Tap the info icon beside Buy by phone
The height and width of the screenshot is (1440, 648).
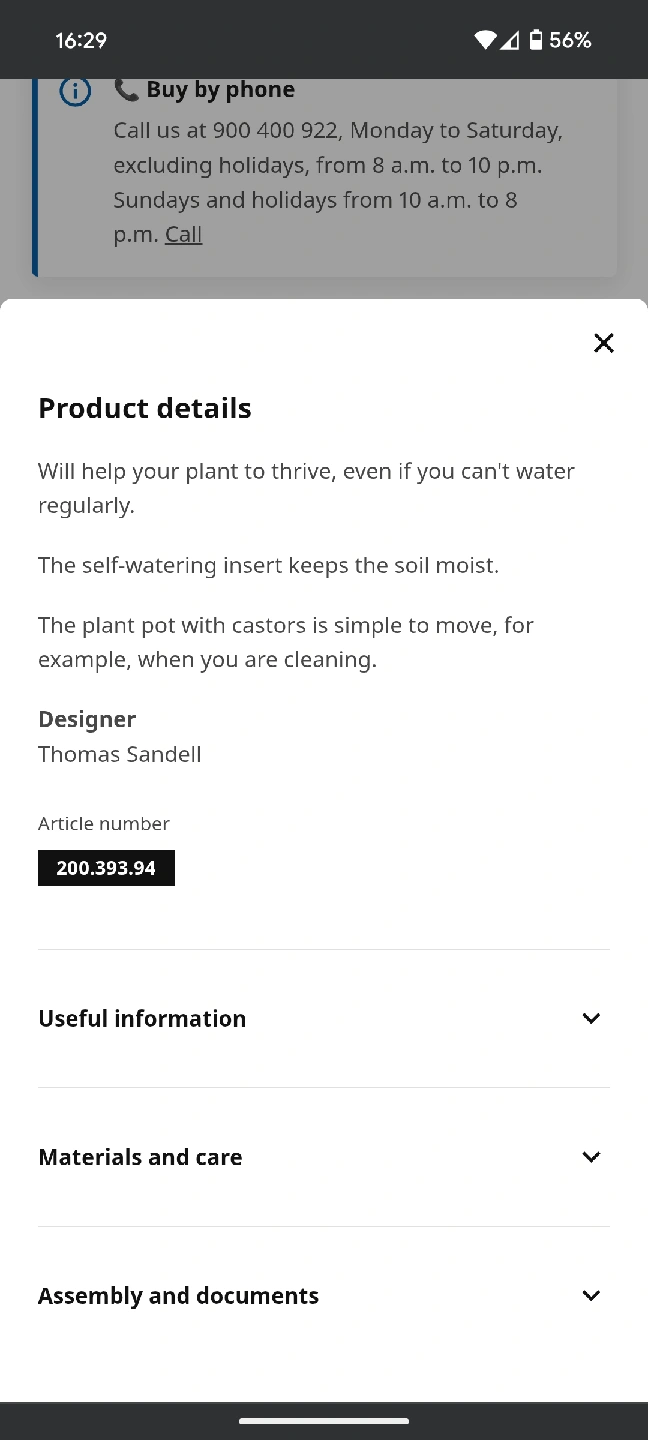(75, 91)
